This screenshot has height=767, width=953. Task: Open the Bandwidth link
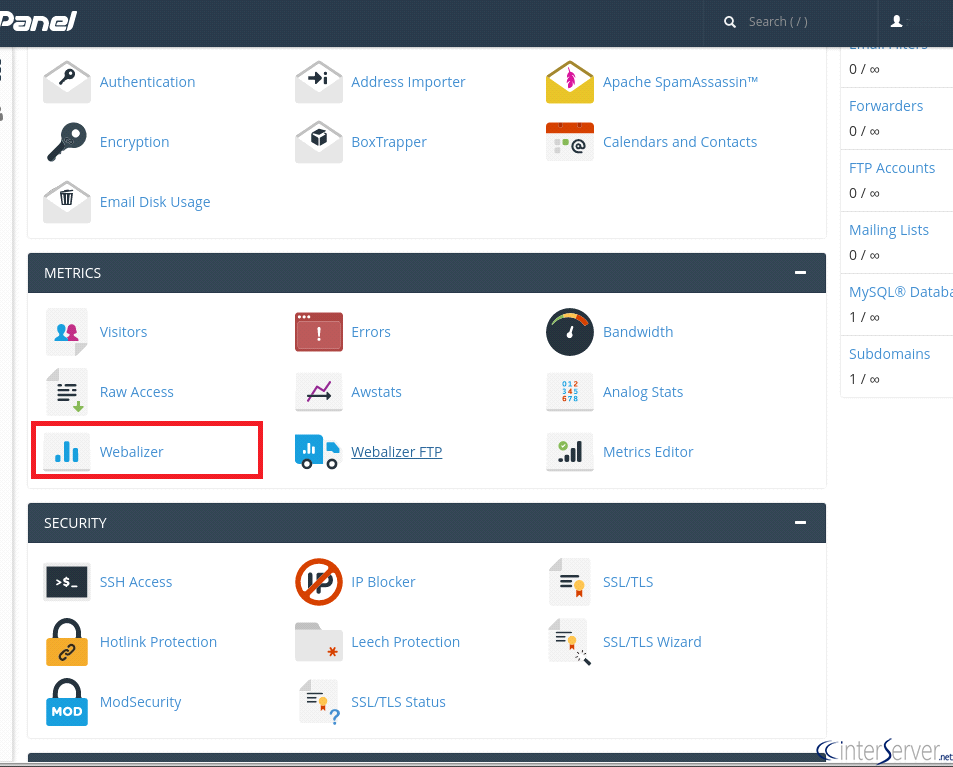(x=638, y=332)
